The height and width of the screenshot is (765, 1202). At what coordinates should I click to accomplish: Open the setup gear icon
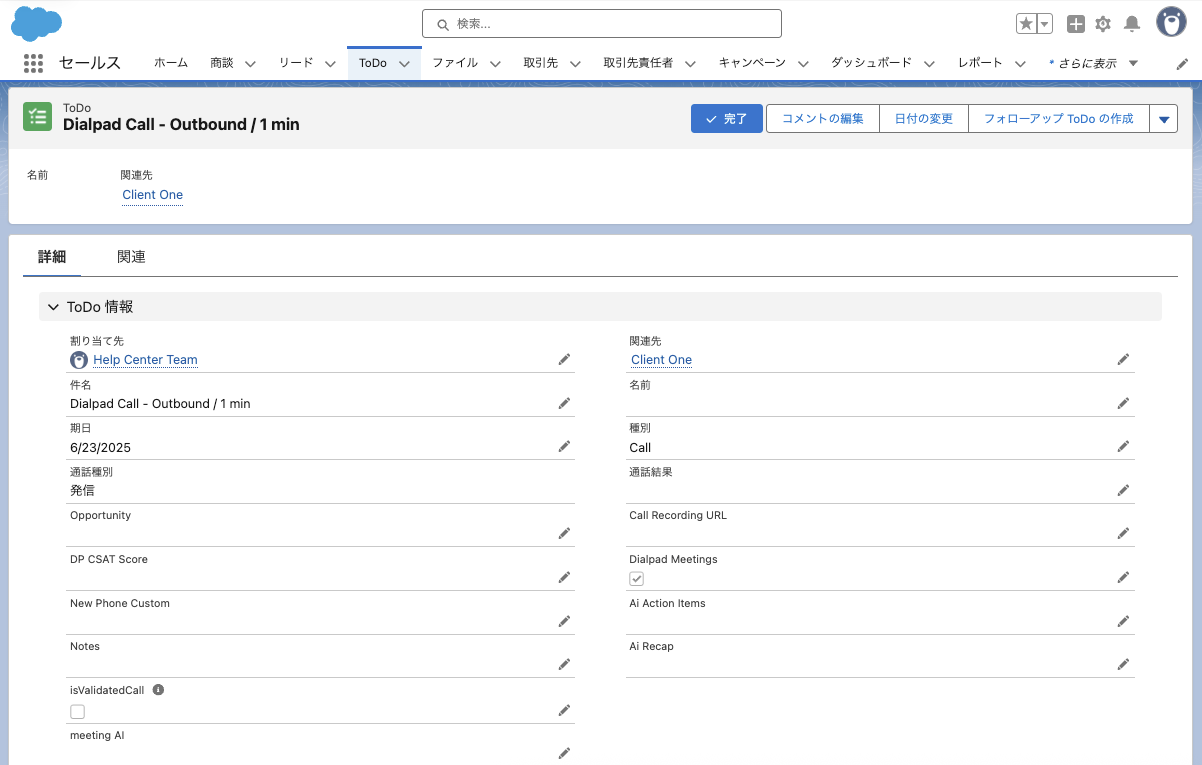click(x=1103, y=24)
